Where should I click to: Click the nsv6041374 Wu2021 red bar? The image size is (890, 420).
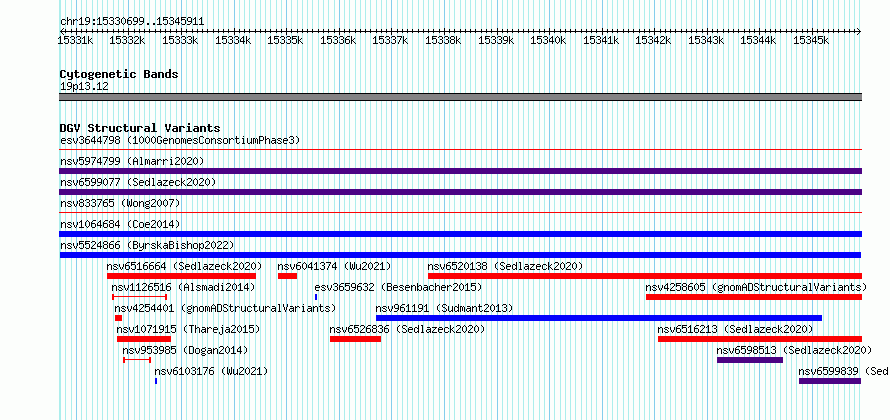287,276
